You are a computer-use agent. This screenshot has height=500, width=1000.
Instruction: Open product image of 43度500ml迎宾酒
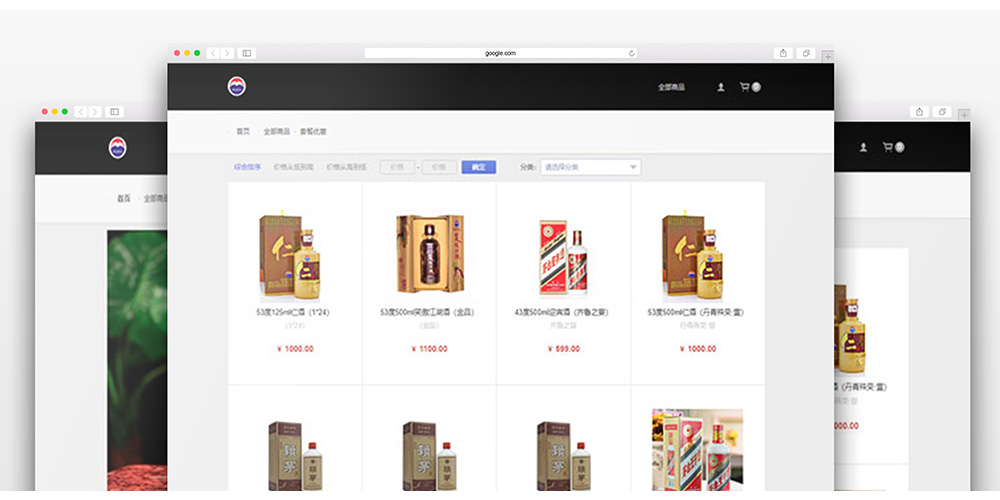[564, 258]
